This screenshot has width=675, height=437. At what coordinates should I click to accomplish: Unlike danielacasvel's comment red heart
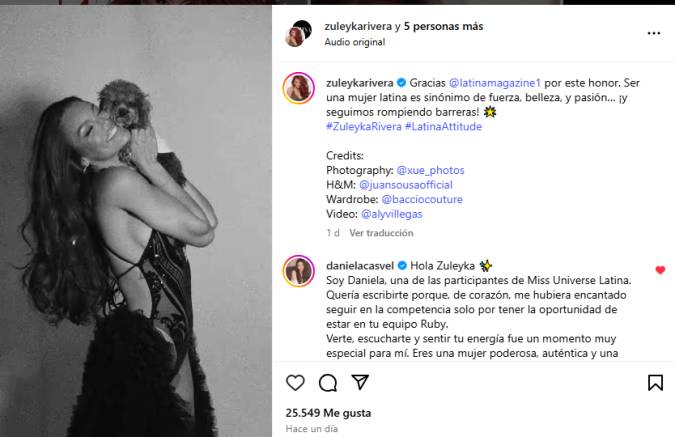(x=660, y=270)
